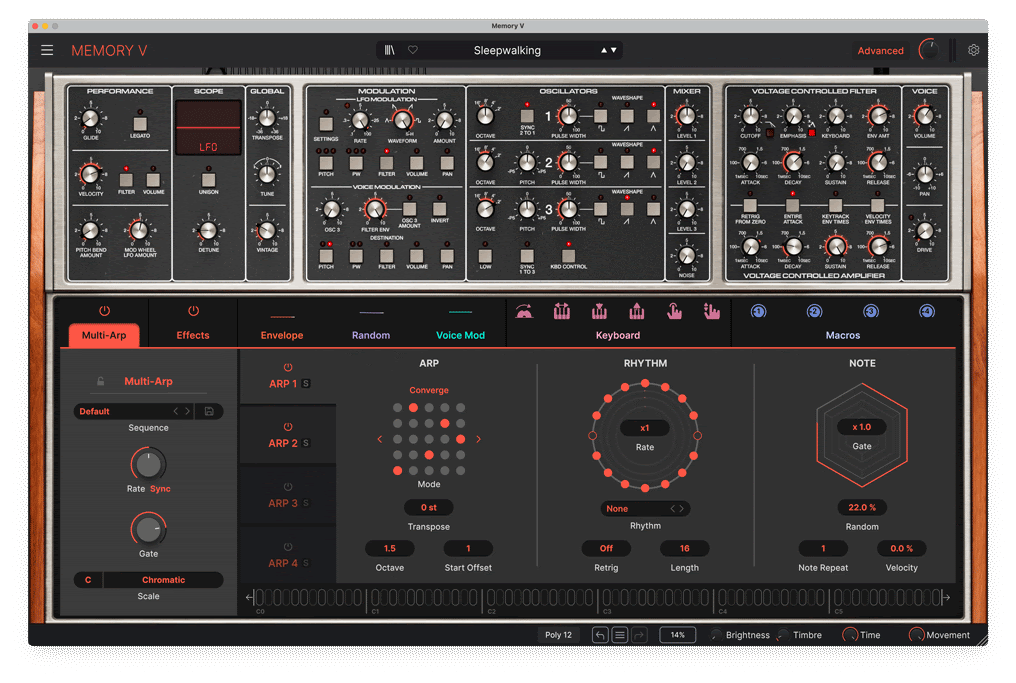Select Macro 3 icon
Screen dimensions: 1016x683
pyautogui.click(x=871, y=312)
